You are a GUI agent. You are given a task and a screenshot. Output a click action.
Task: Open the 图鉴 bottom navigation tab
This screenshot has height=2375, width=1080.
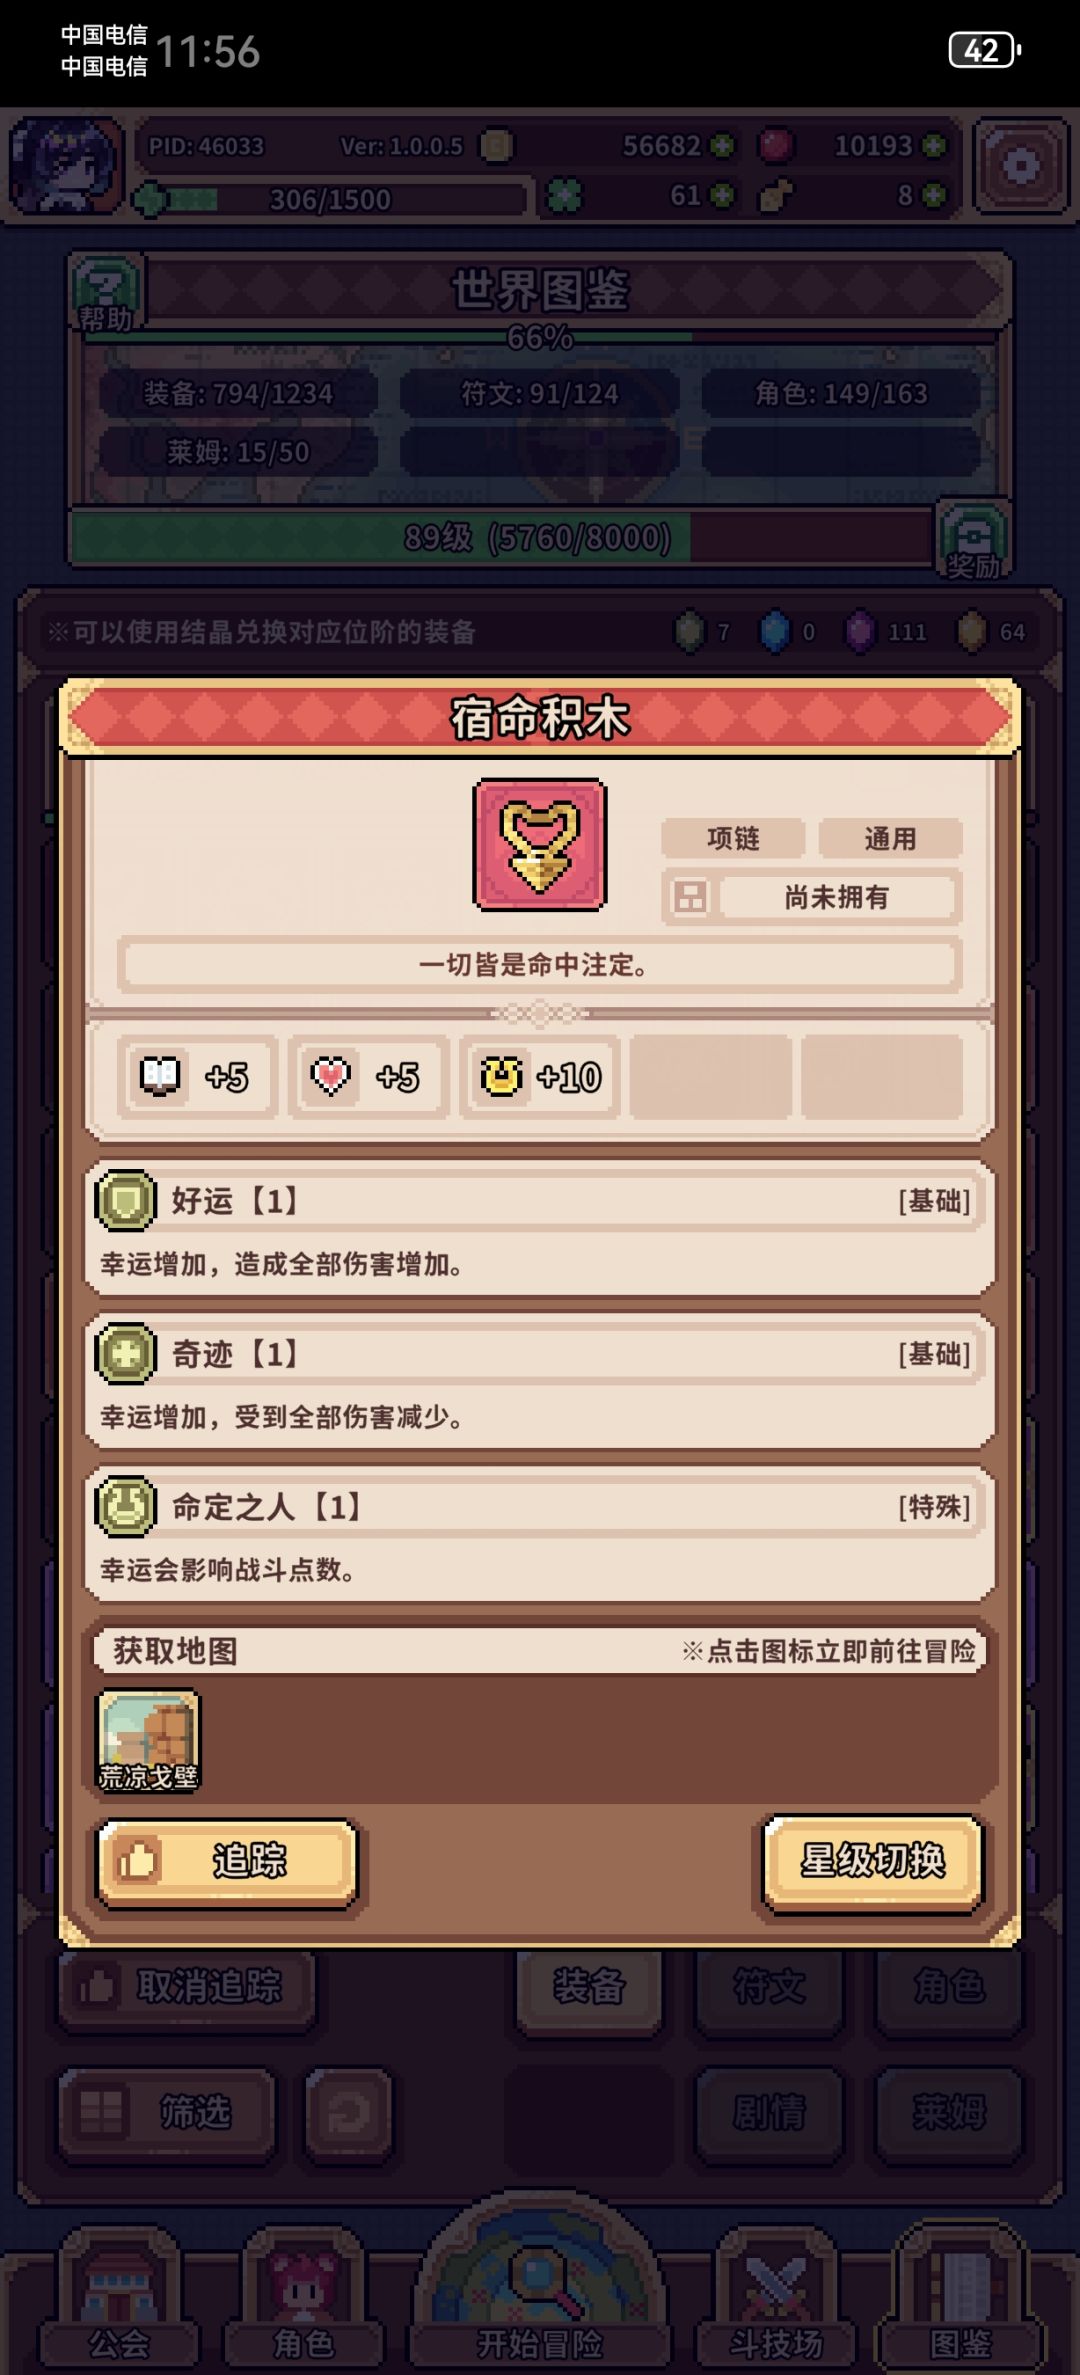[x=960, y=2300]
